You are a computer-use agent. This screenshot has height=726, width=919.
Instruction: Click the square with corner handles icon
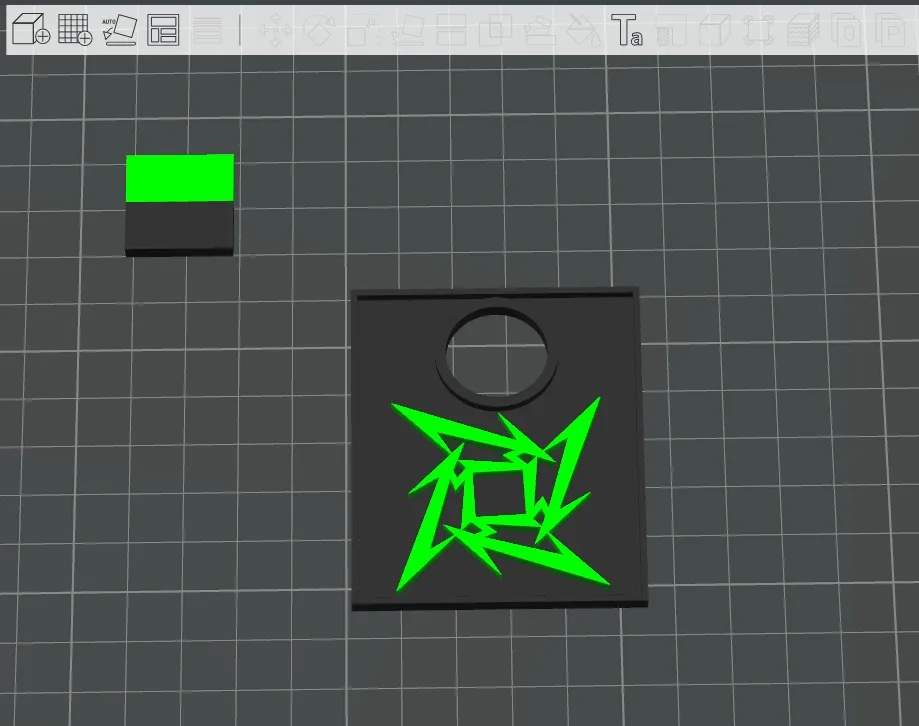pyautogui.click(x=759, y=31)
